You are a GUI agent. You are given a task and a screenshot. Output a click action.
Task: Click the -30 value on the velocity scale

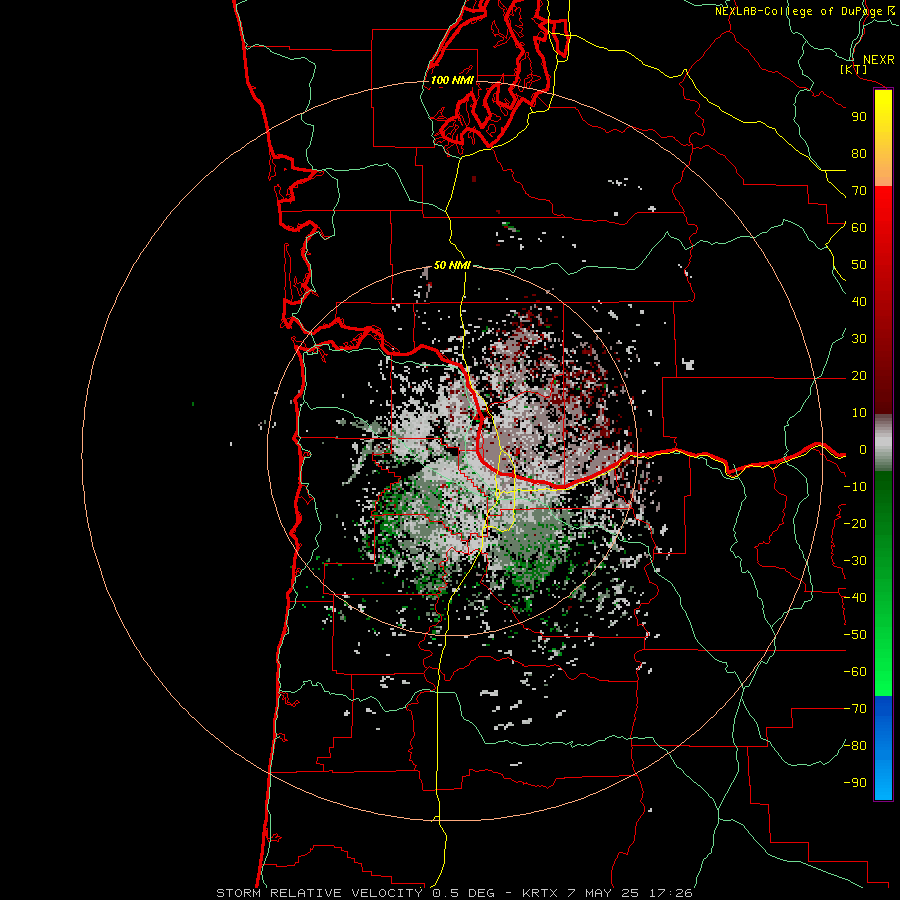click(x=855, y=561)
